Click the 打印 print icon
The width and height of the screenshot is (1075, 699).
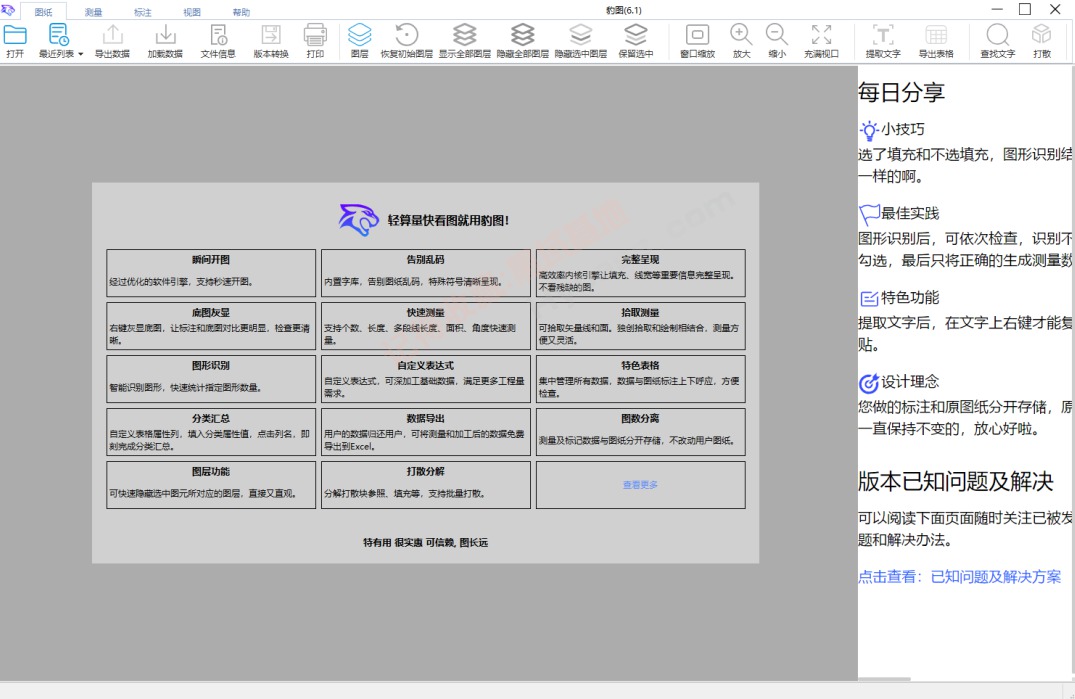point(315,34)
